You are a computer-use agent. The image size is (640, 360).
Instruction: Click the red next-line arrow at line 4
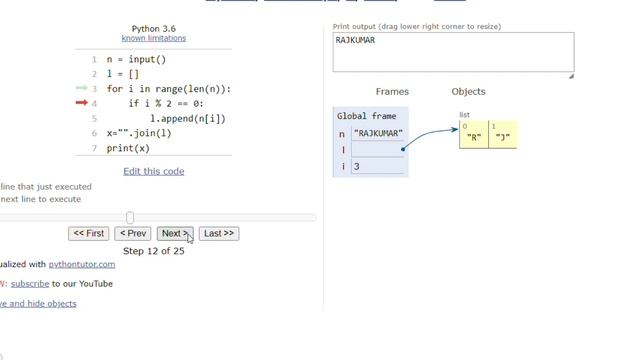(x=82, y=102)
